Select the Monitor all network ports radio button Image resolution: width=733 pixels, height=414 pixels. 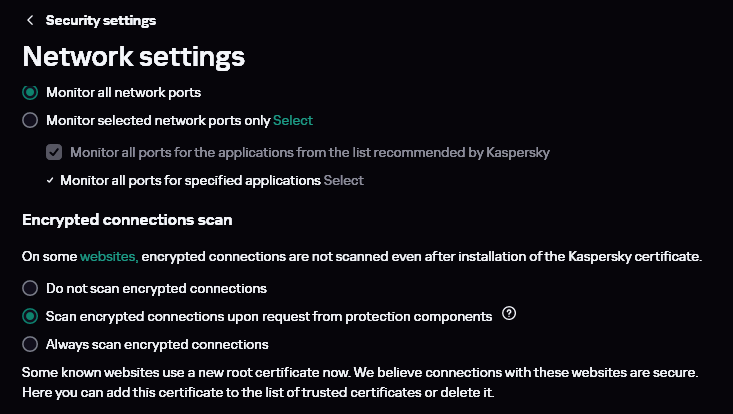point(30,93)
